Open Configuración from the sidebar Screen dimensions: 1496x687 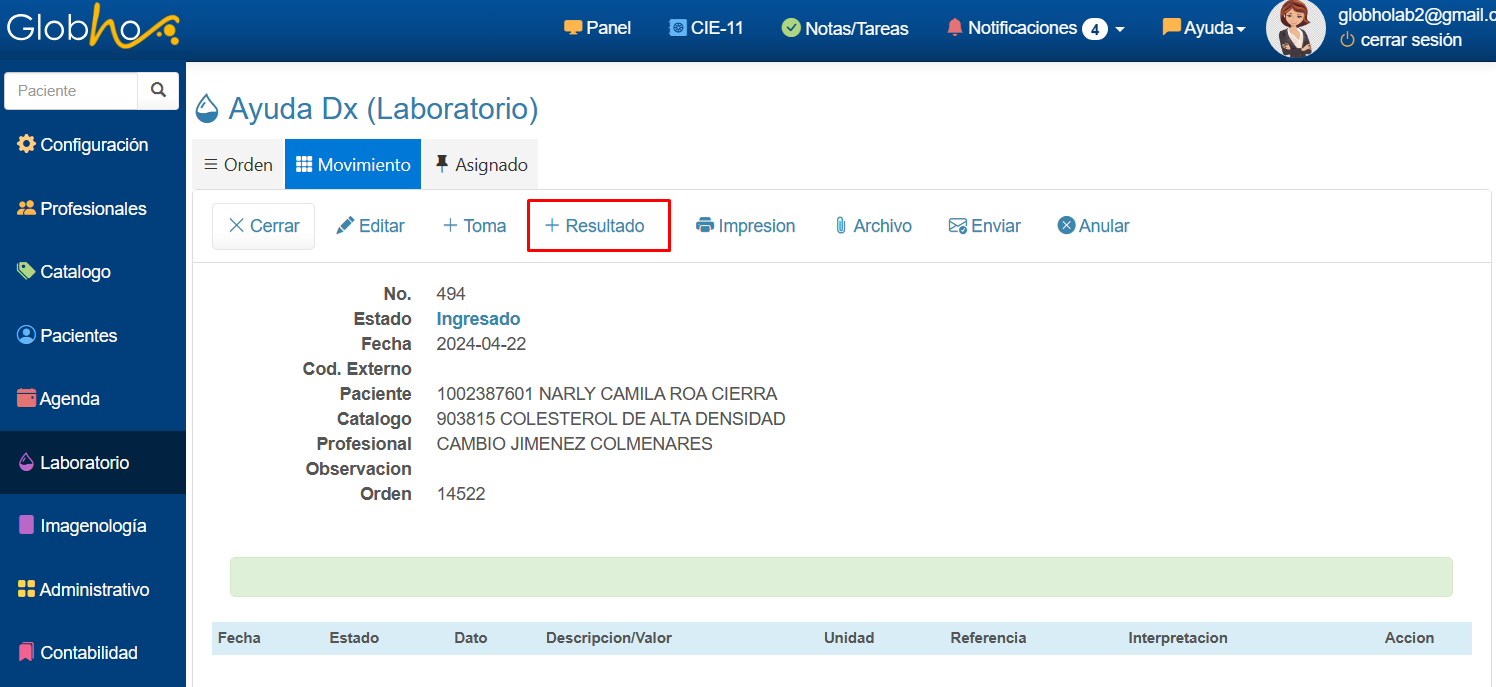click(x=83, y=145)
